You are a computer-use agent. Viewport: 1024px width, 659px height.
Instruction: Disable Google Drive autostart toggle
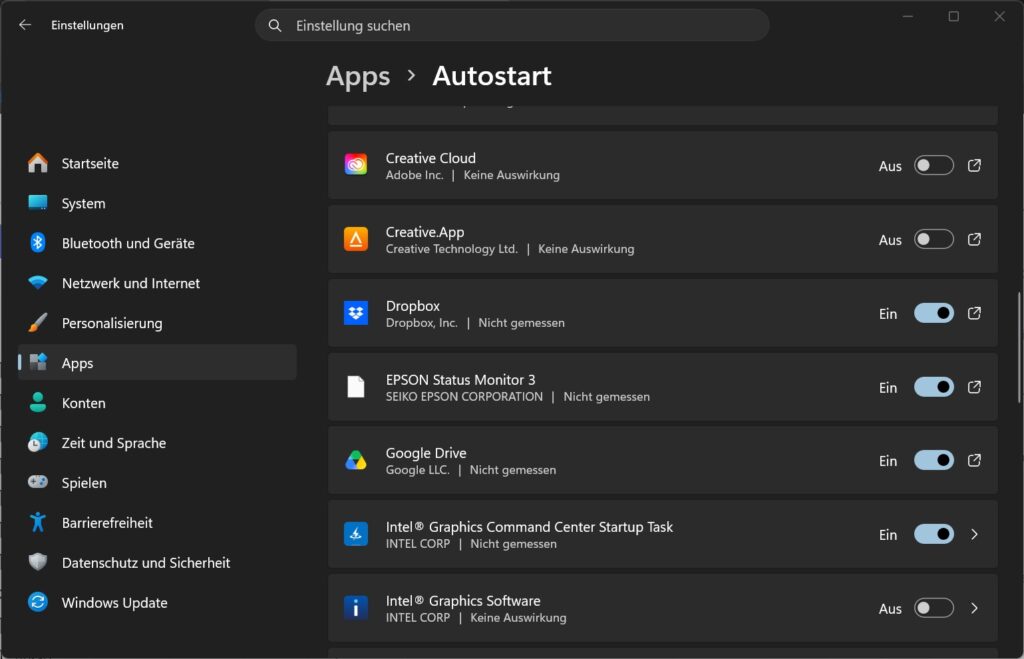click(934, 460)
